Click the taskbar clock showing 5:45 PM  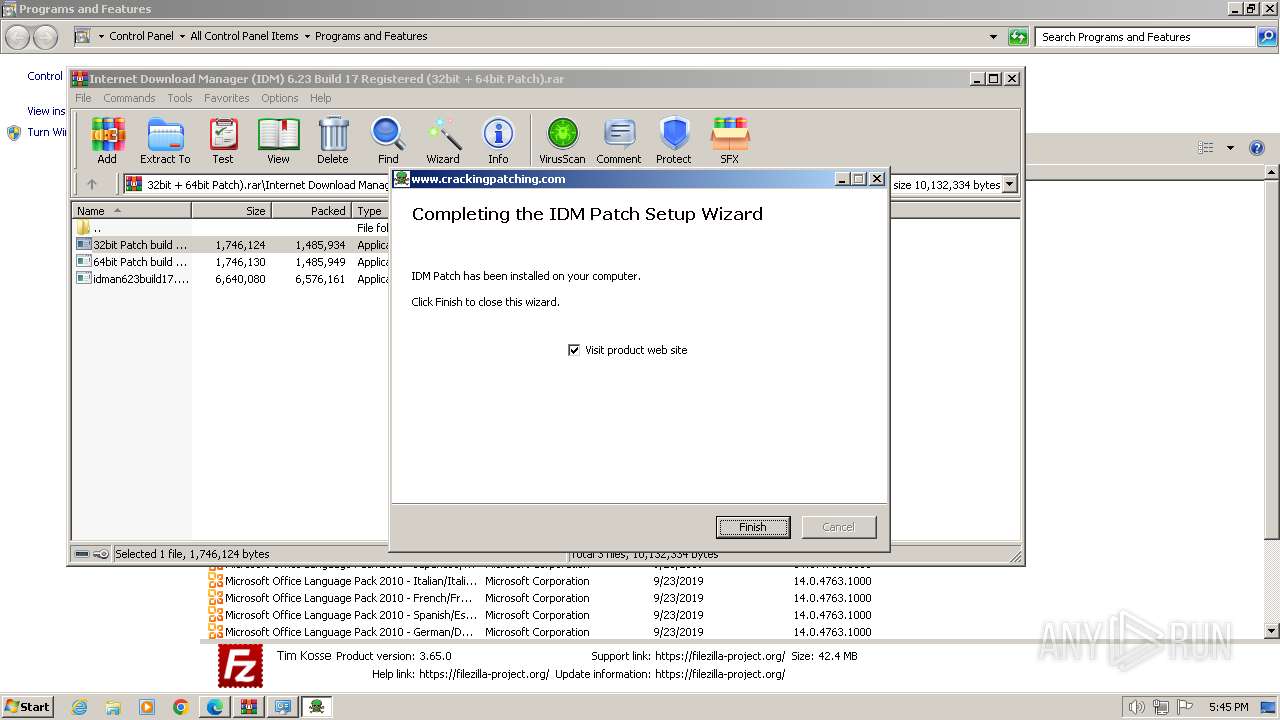[x=1228, y=707]
